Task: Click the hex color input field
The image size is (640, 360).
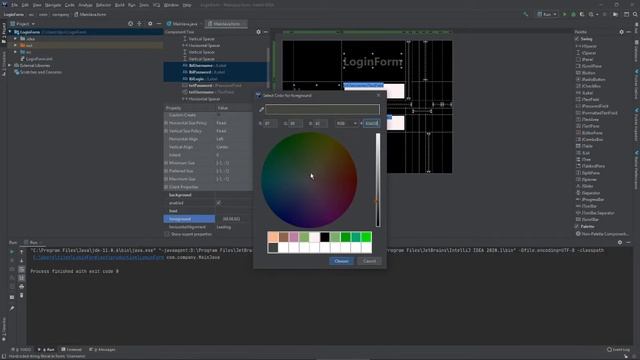Action: tap(371, 123)
